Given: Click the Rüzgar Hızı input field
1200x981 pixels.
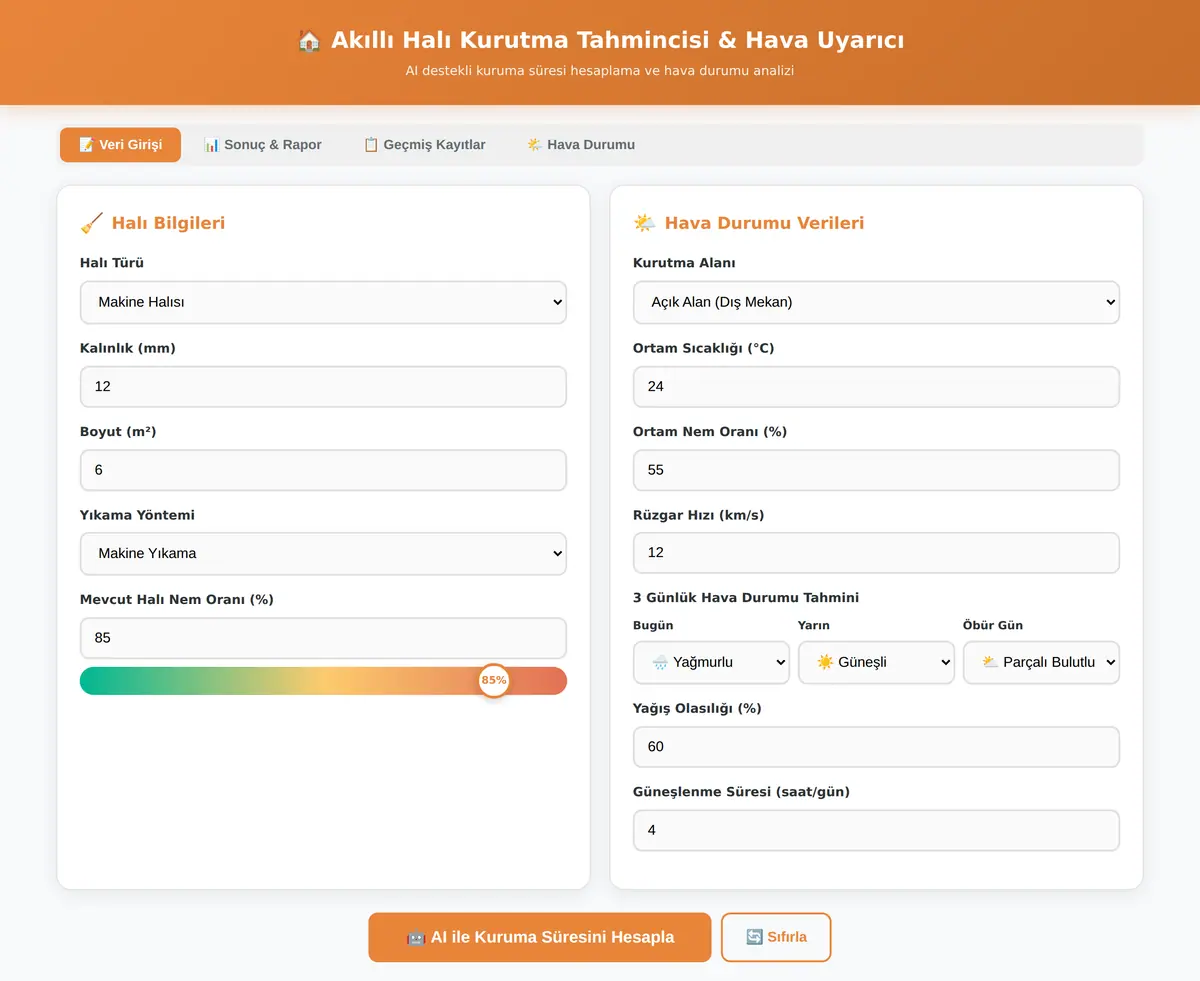Looking at the screenshot, I should [x=876, y=553].
